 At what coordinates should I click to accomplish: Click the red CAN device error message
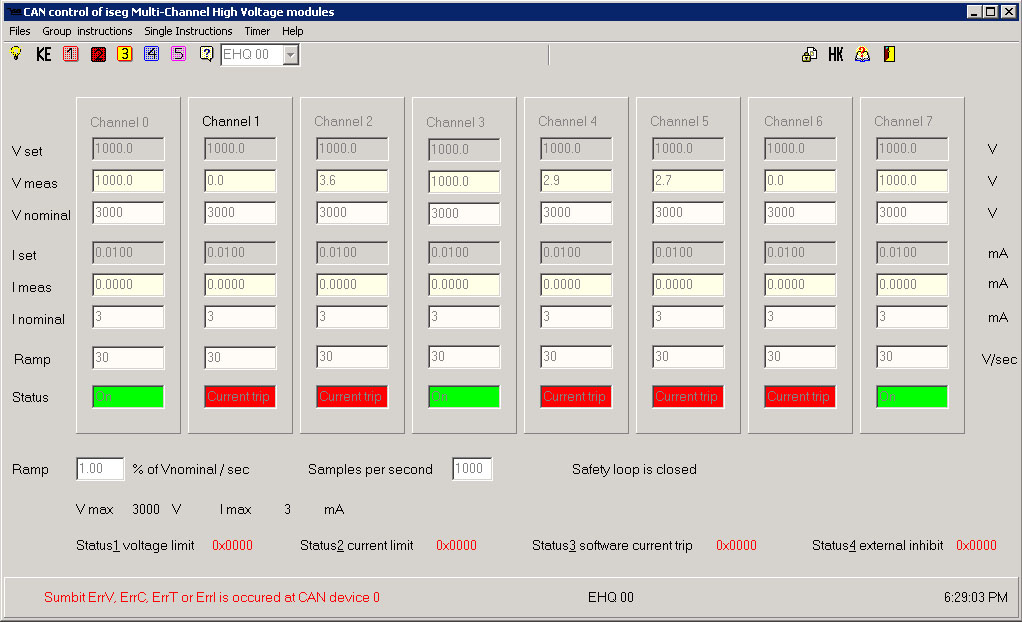(x=212, y=597)
